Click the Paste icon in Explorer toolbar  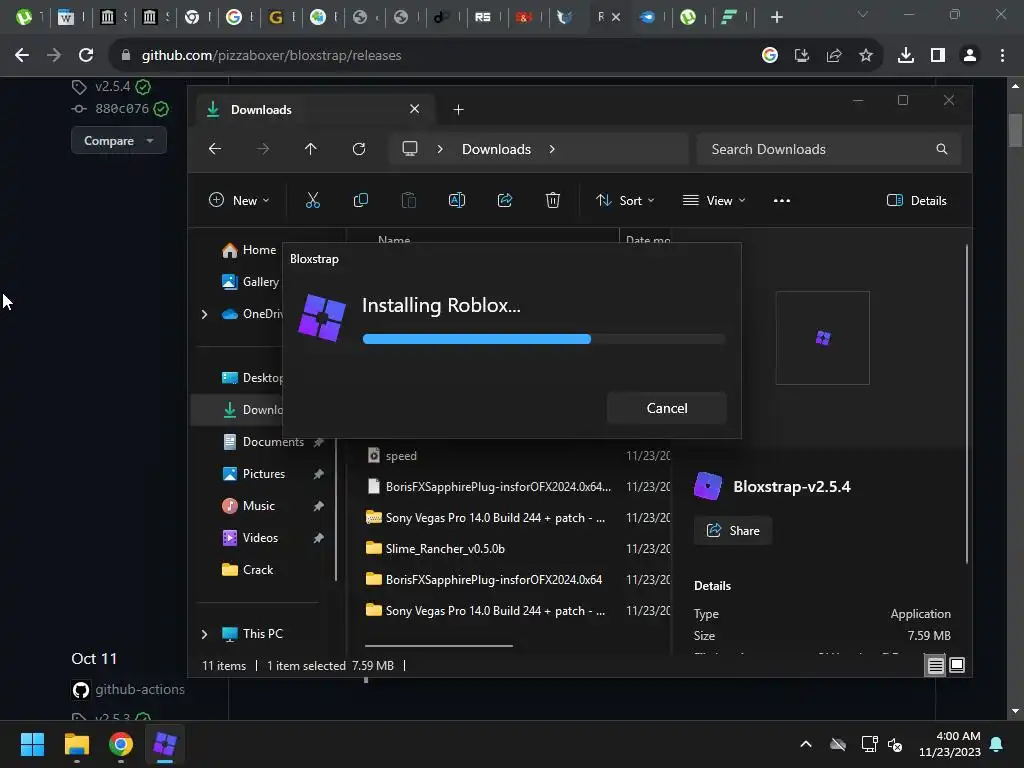409,200
